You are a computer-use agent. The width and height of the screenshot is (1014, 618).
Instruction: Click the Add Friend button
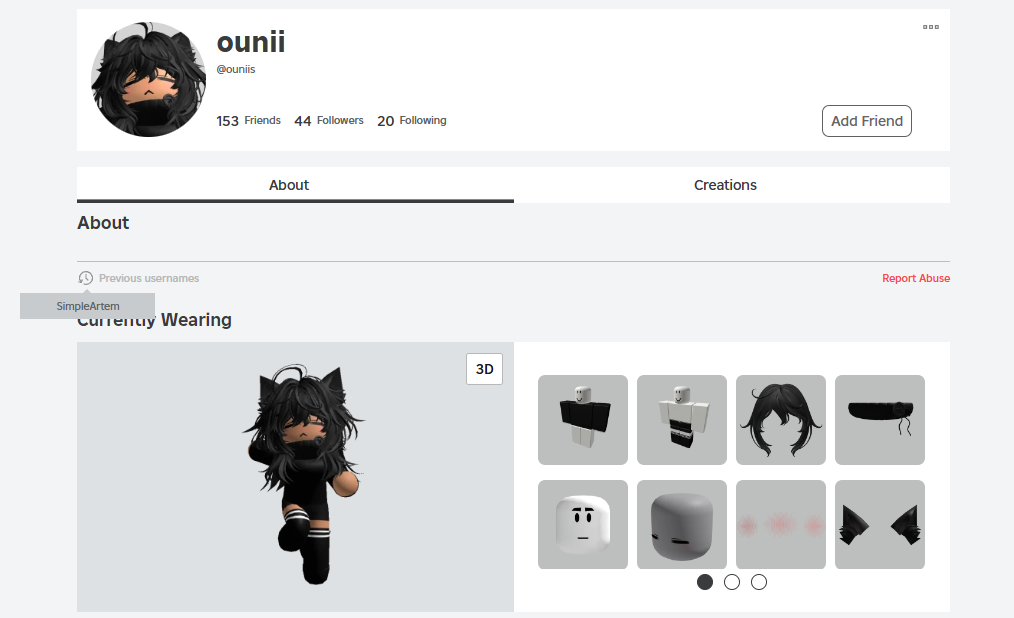867,121
